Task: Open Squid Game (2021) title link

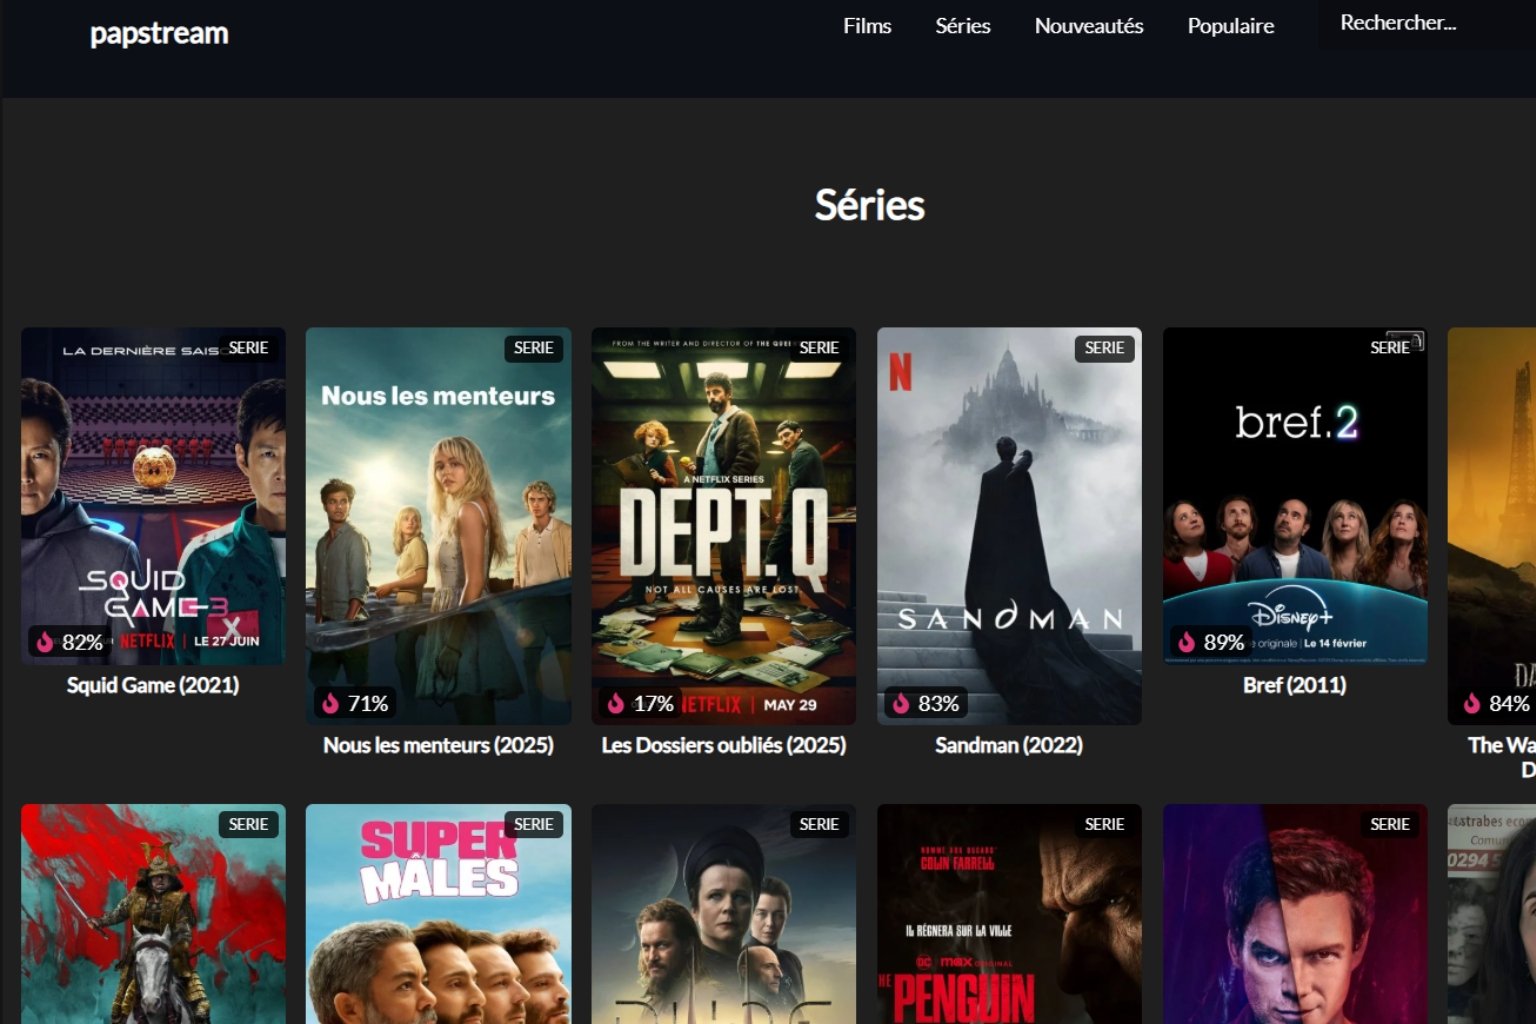Action: pyautogui.click(x=153, y=685)
